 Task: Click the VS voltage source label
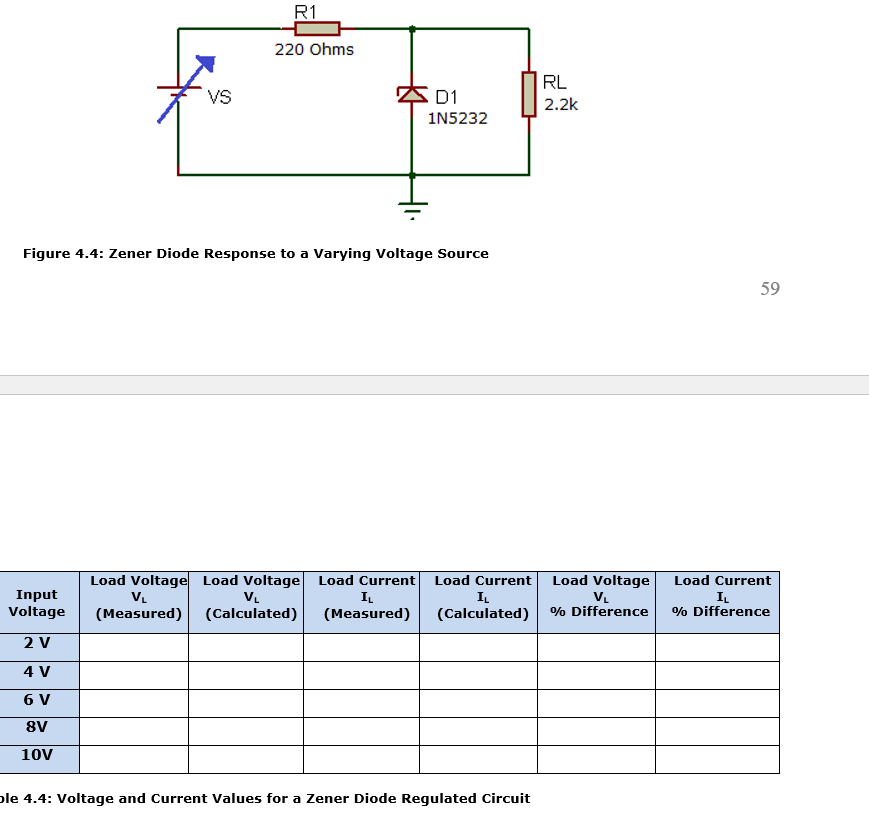(x=219, y=97)
